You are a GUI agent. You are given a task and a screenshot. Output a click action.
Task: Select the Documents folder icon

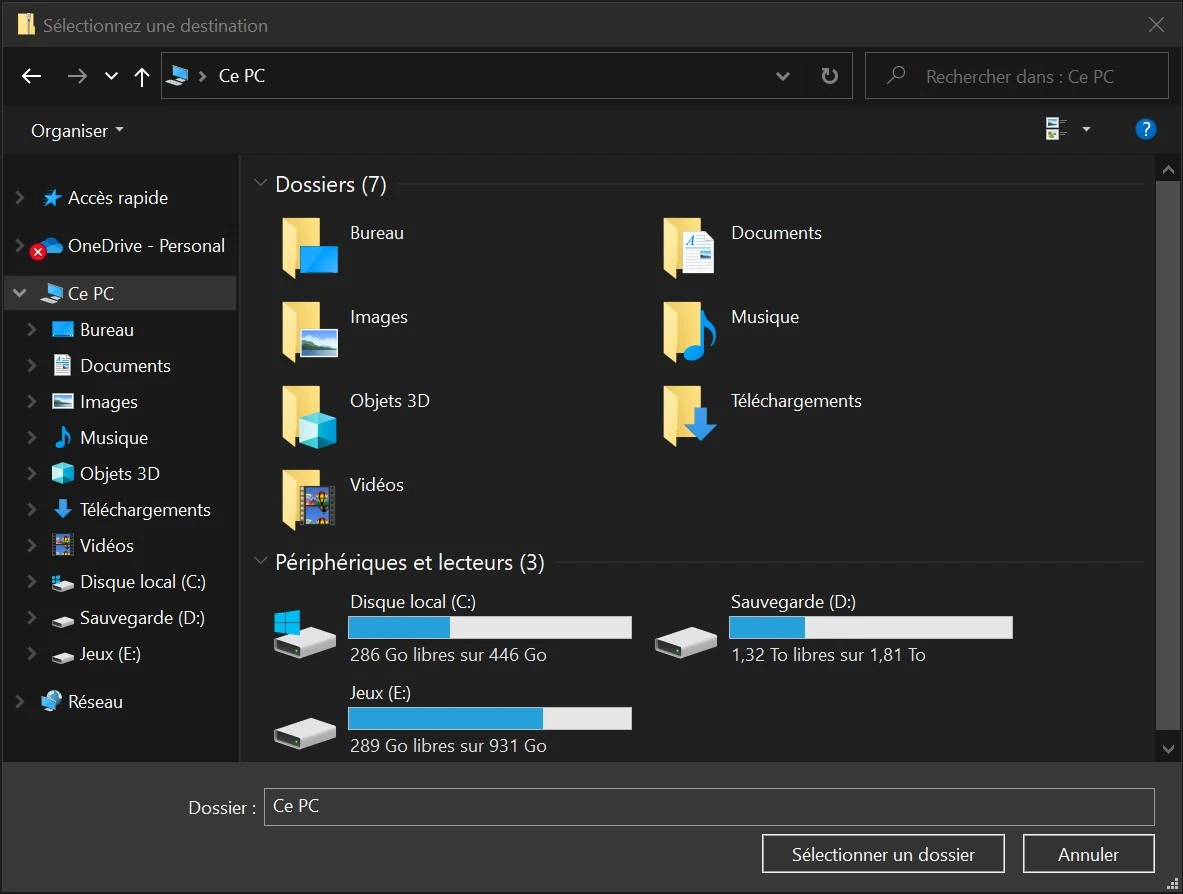[x=689, y=247]
